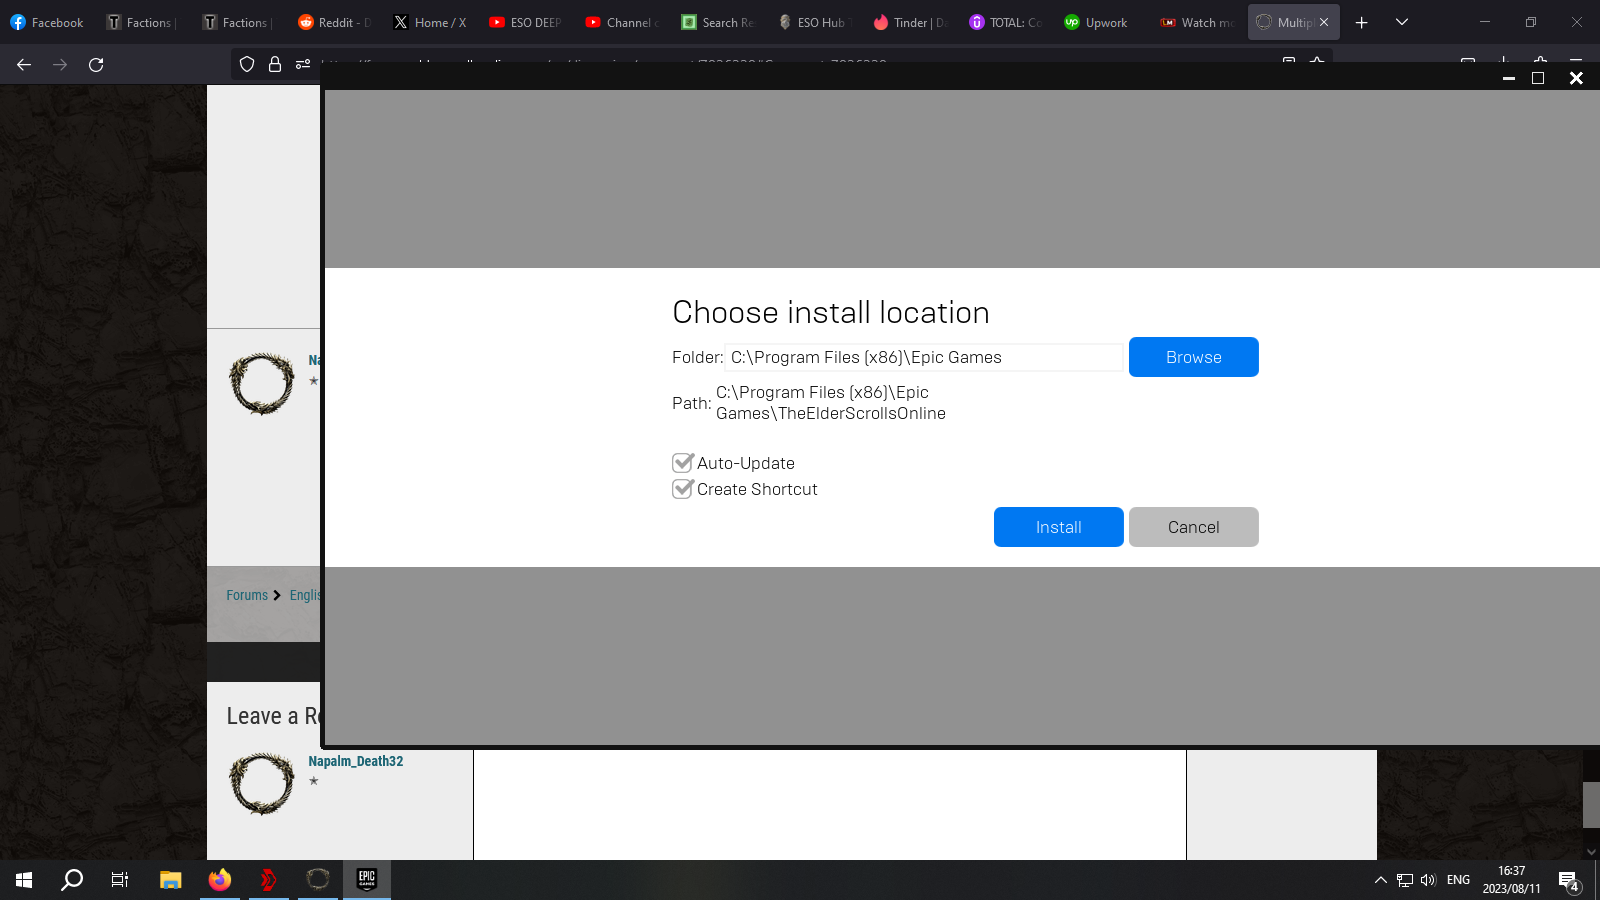Open Napalm_Death32 profile link

(x=356, y=761)
